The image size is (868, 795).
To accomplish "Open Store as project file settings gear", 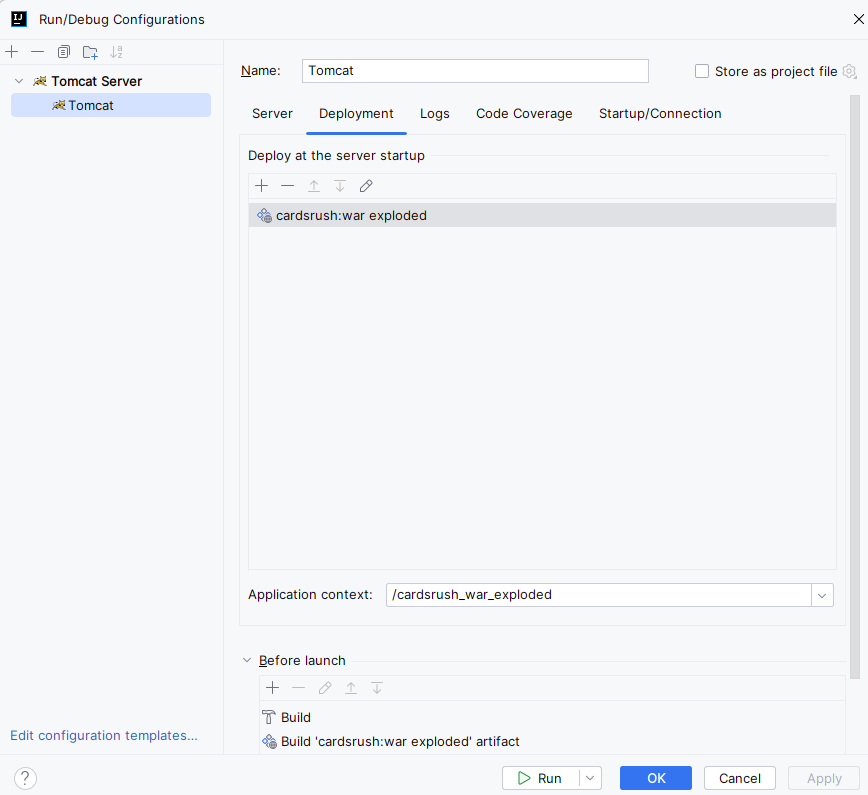I will tap(849, 71).
